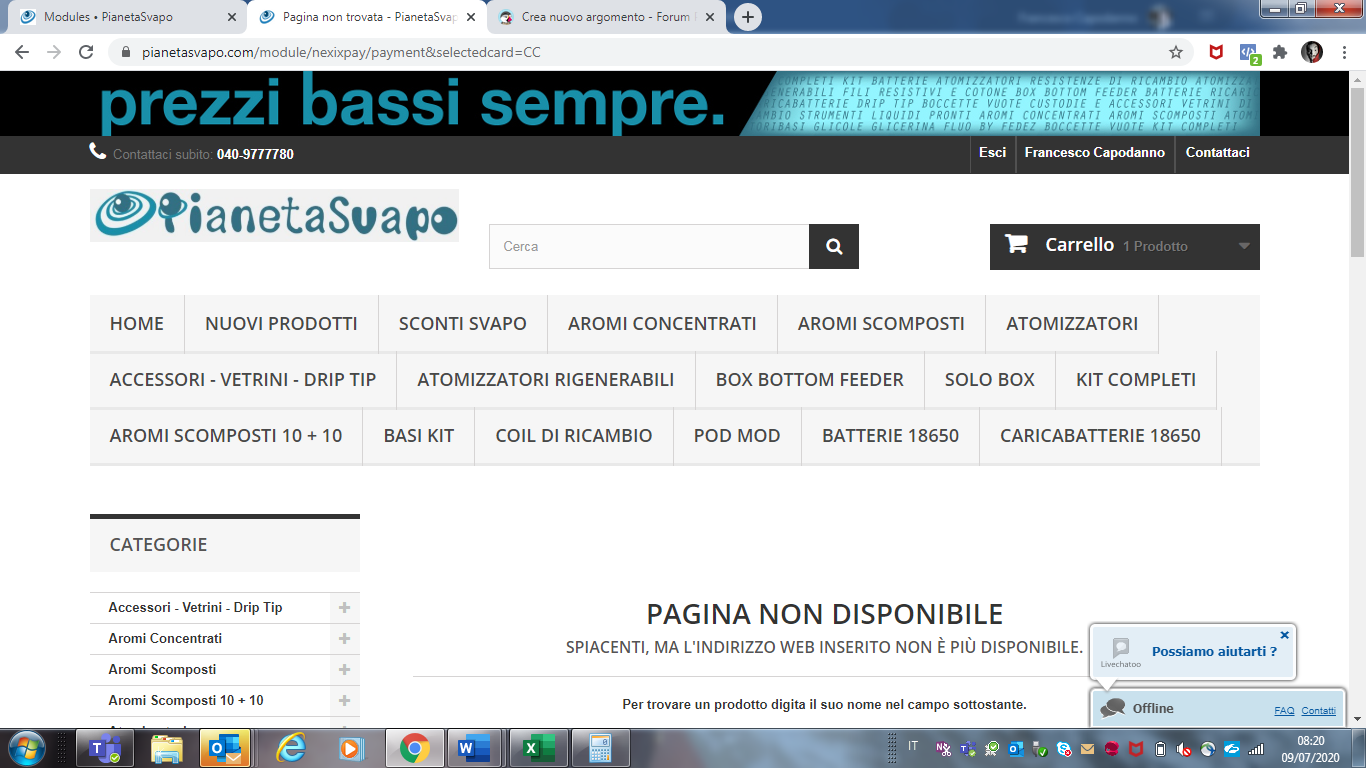This screenshot has height=768, width=1366.
Task: Expand Aromi Scomposti 10 + 10 sidebar category
Action: click(x=344, y=700)
